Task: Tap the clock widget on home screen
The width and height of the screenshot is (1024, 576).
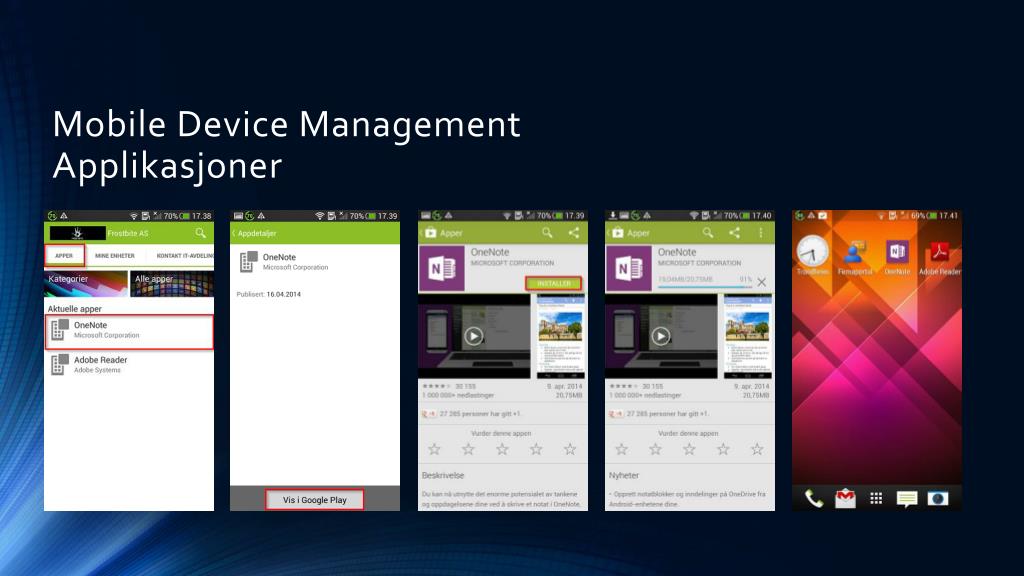Action: click(x=812, y=252)
